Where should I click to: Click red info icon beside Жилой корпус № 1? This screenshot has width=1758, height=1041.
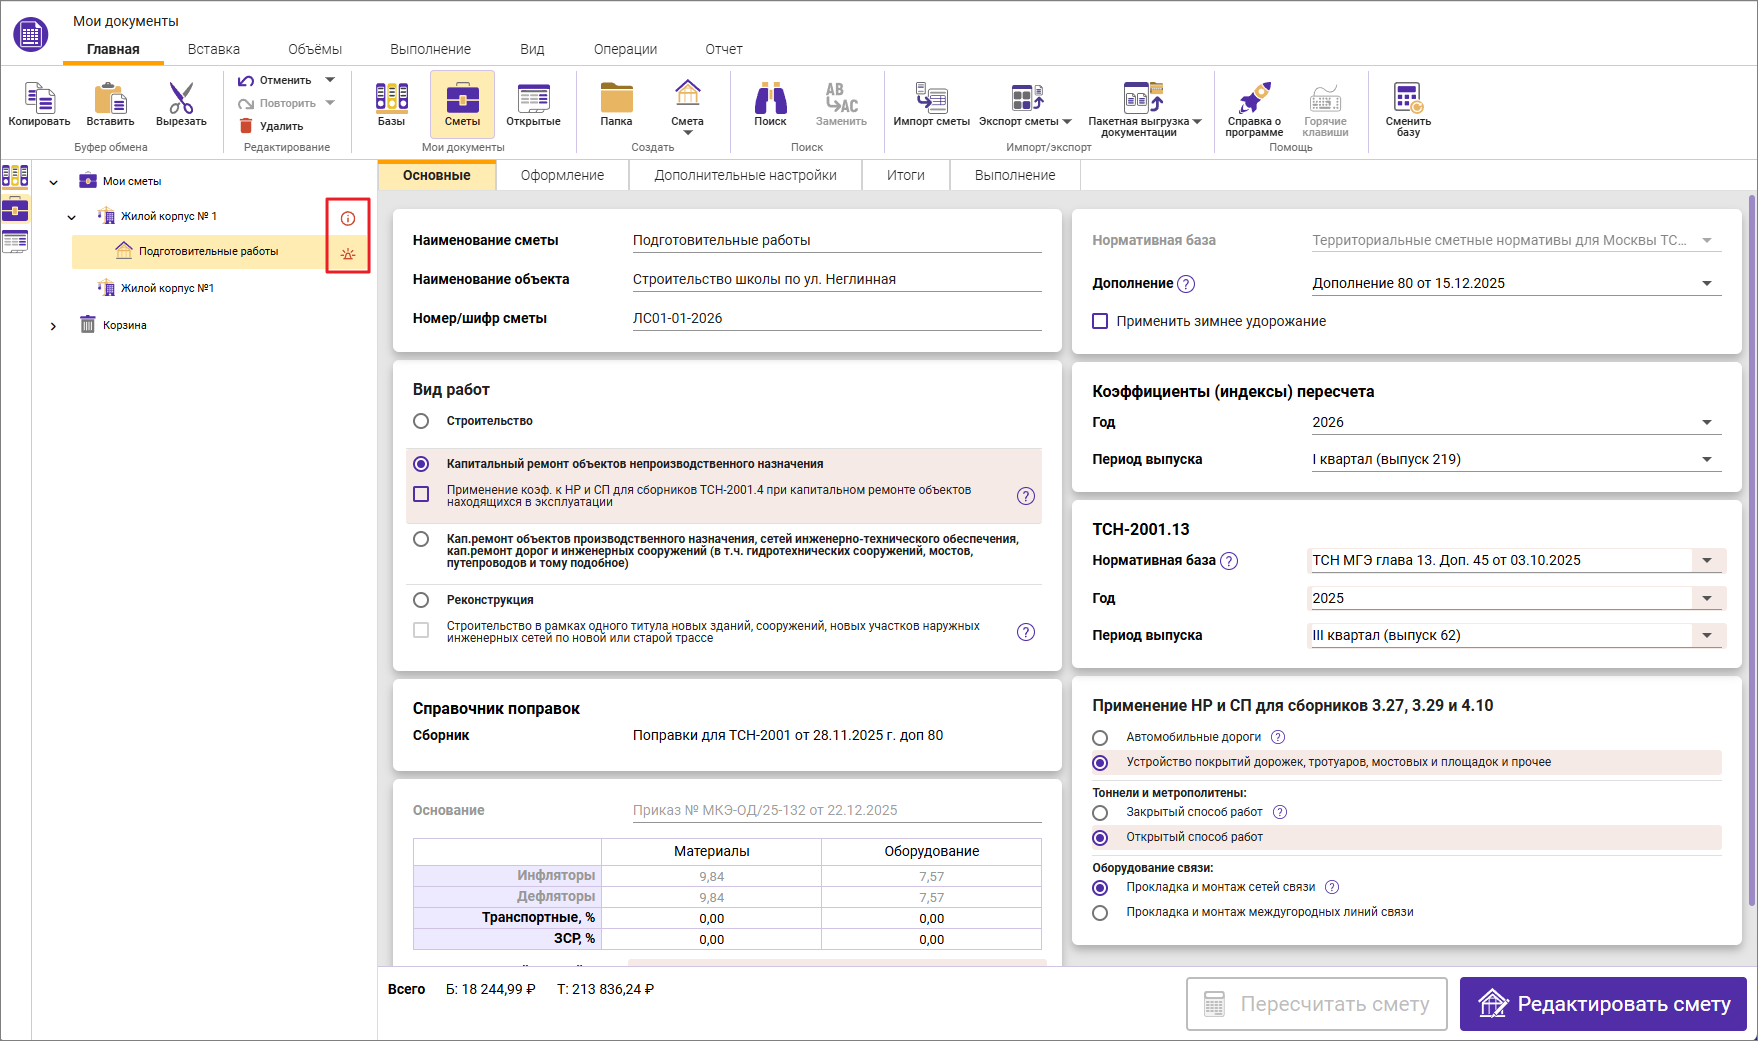348,218
